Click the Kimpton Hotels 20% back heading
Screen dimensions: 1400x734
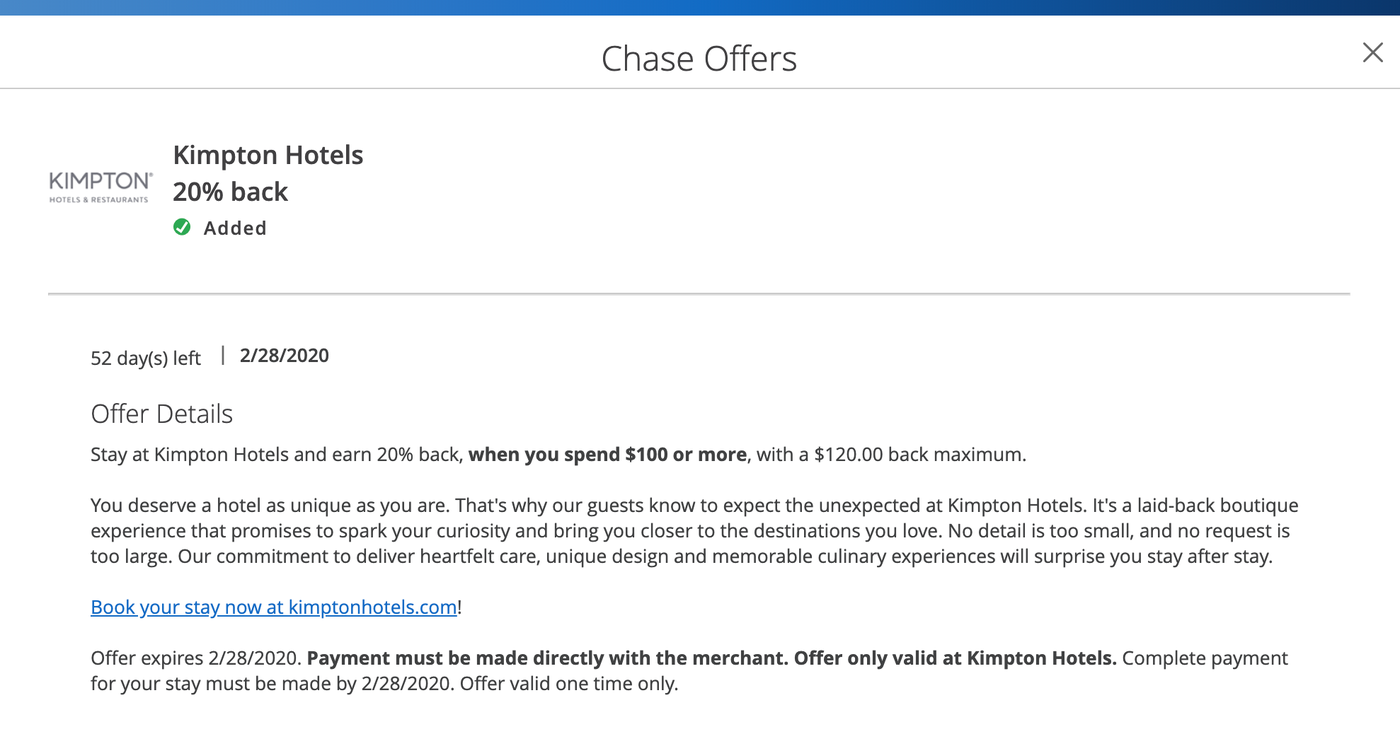coord(268,171)
